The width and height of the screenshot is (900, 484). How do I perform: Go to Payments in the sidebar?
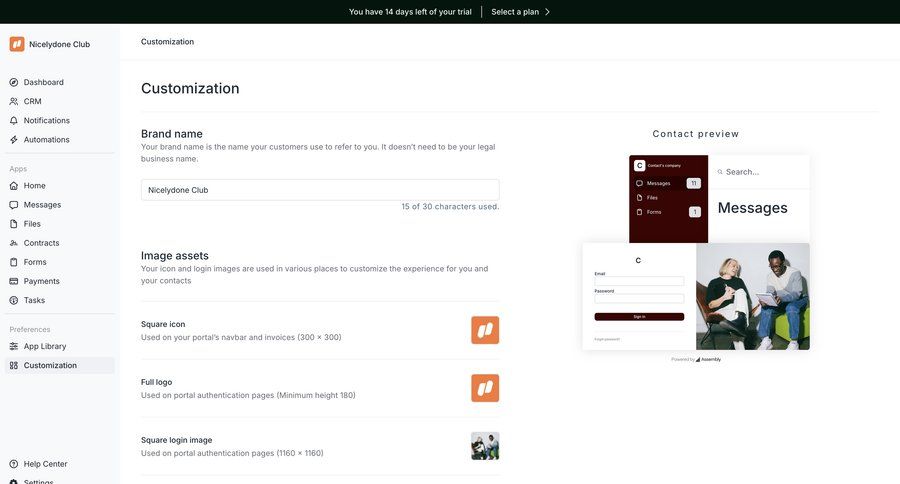(60, 281)
